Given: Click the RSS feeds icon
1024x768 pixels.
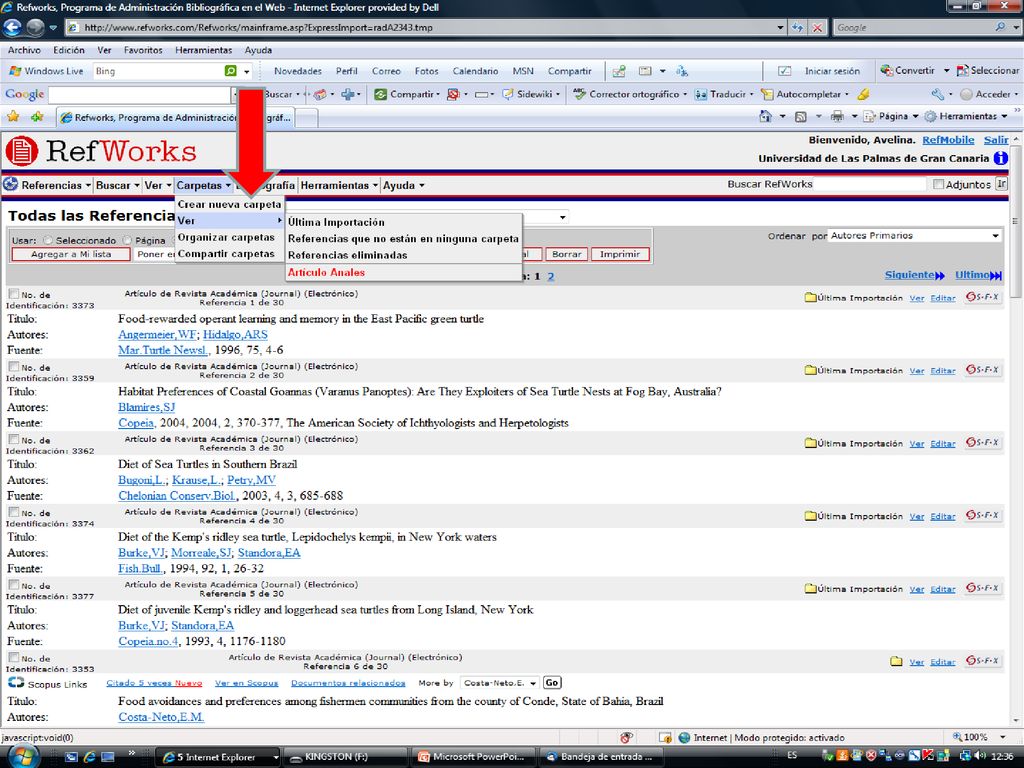Looking at the screenshot, I should (x=800, y=116).
